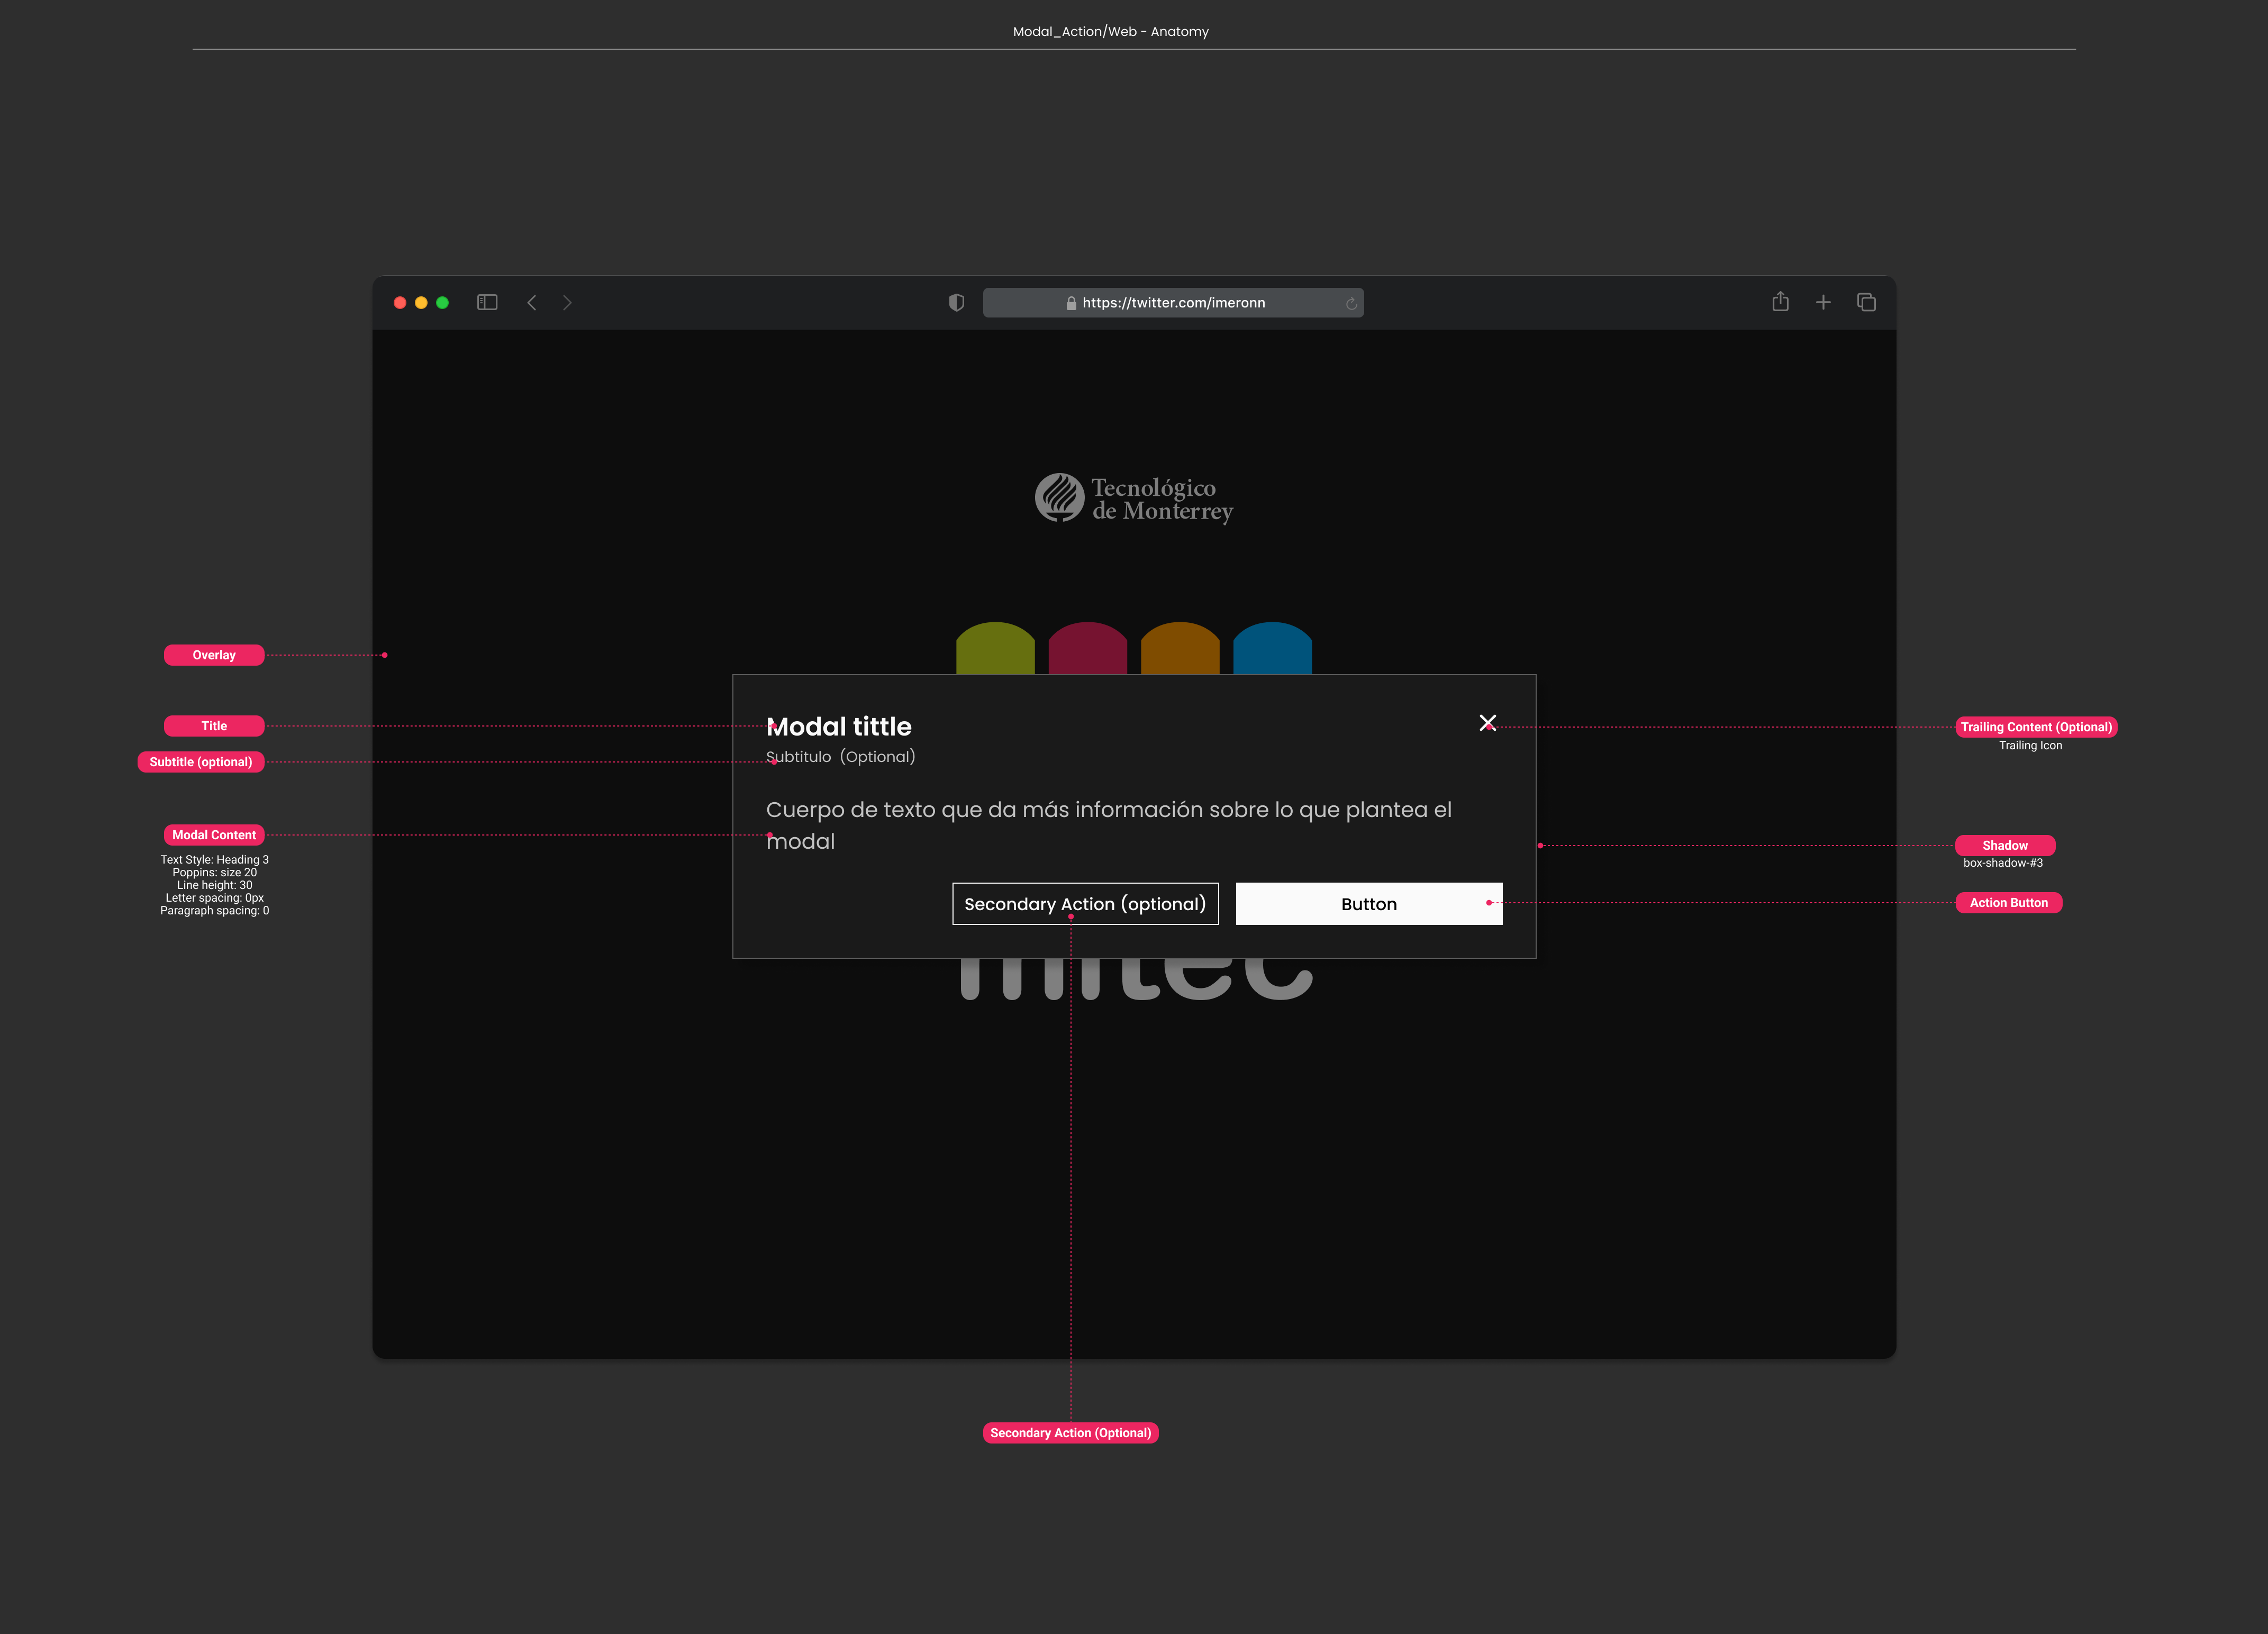Image resolution: width=2268 pixels, height=1634 pixels.
Task: Click the Cuerpo de texto body paragraph
Action: pyautogui.click(x=1109, y=825)
